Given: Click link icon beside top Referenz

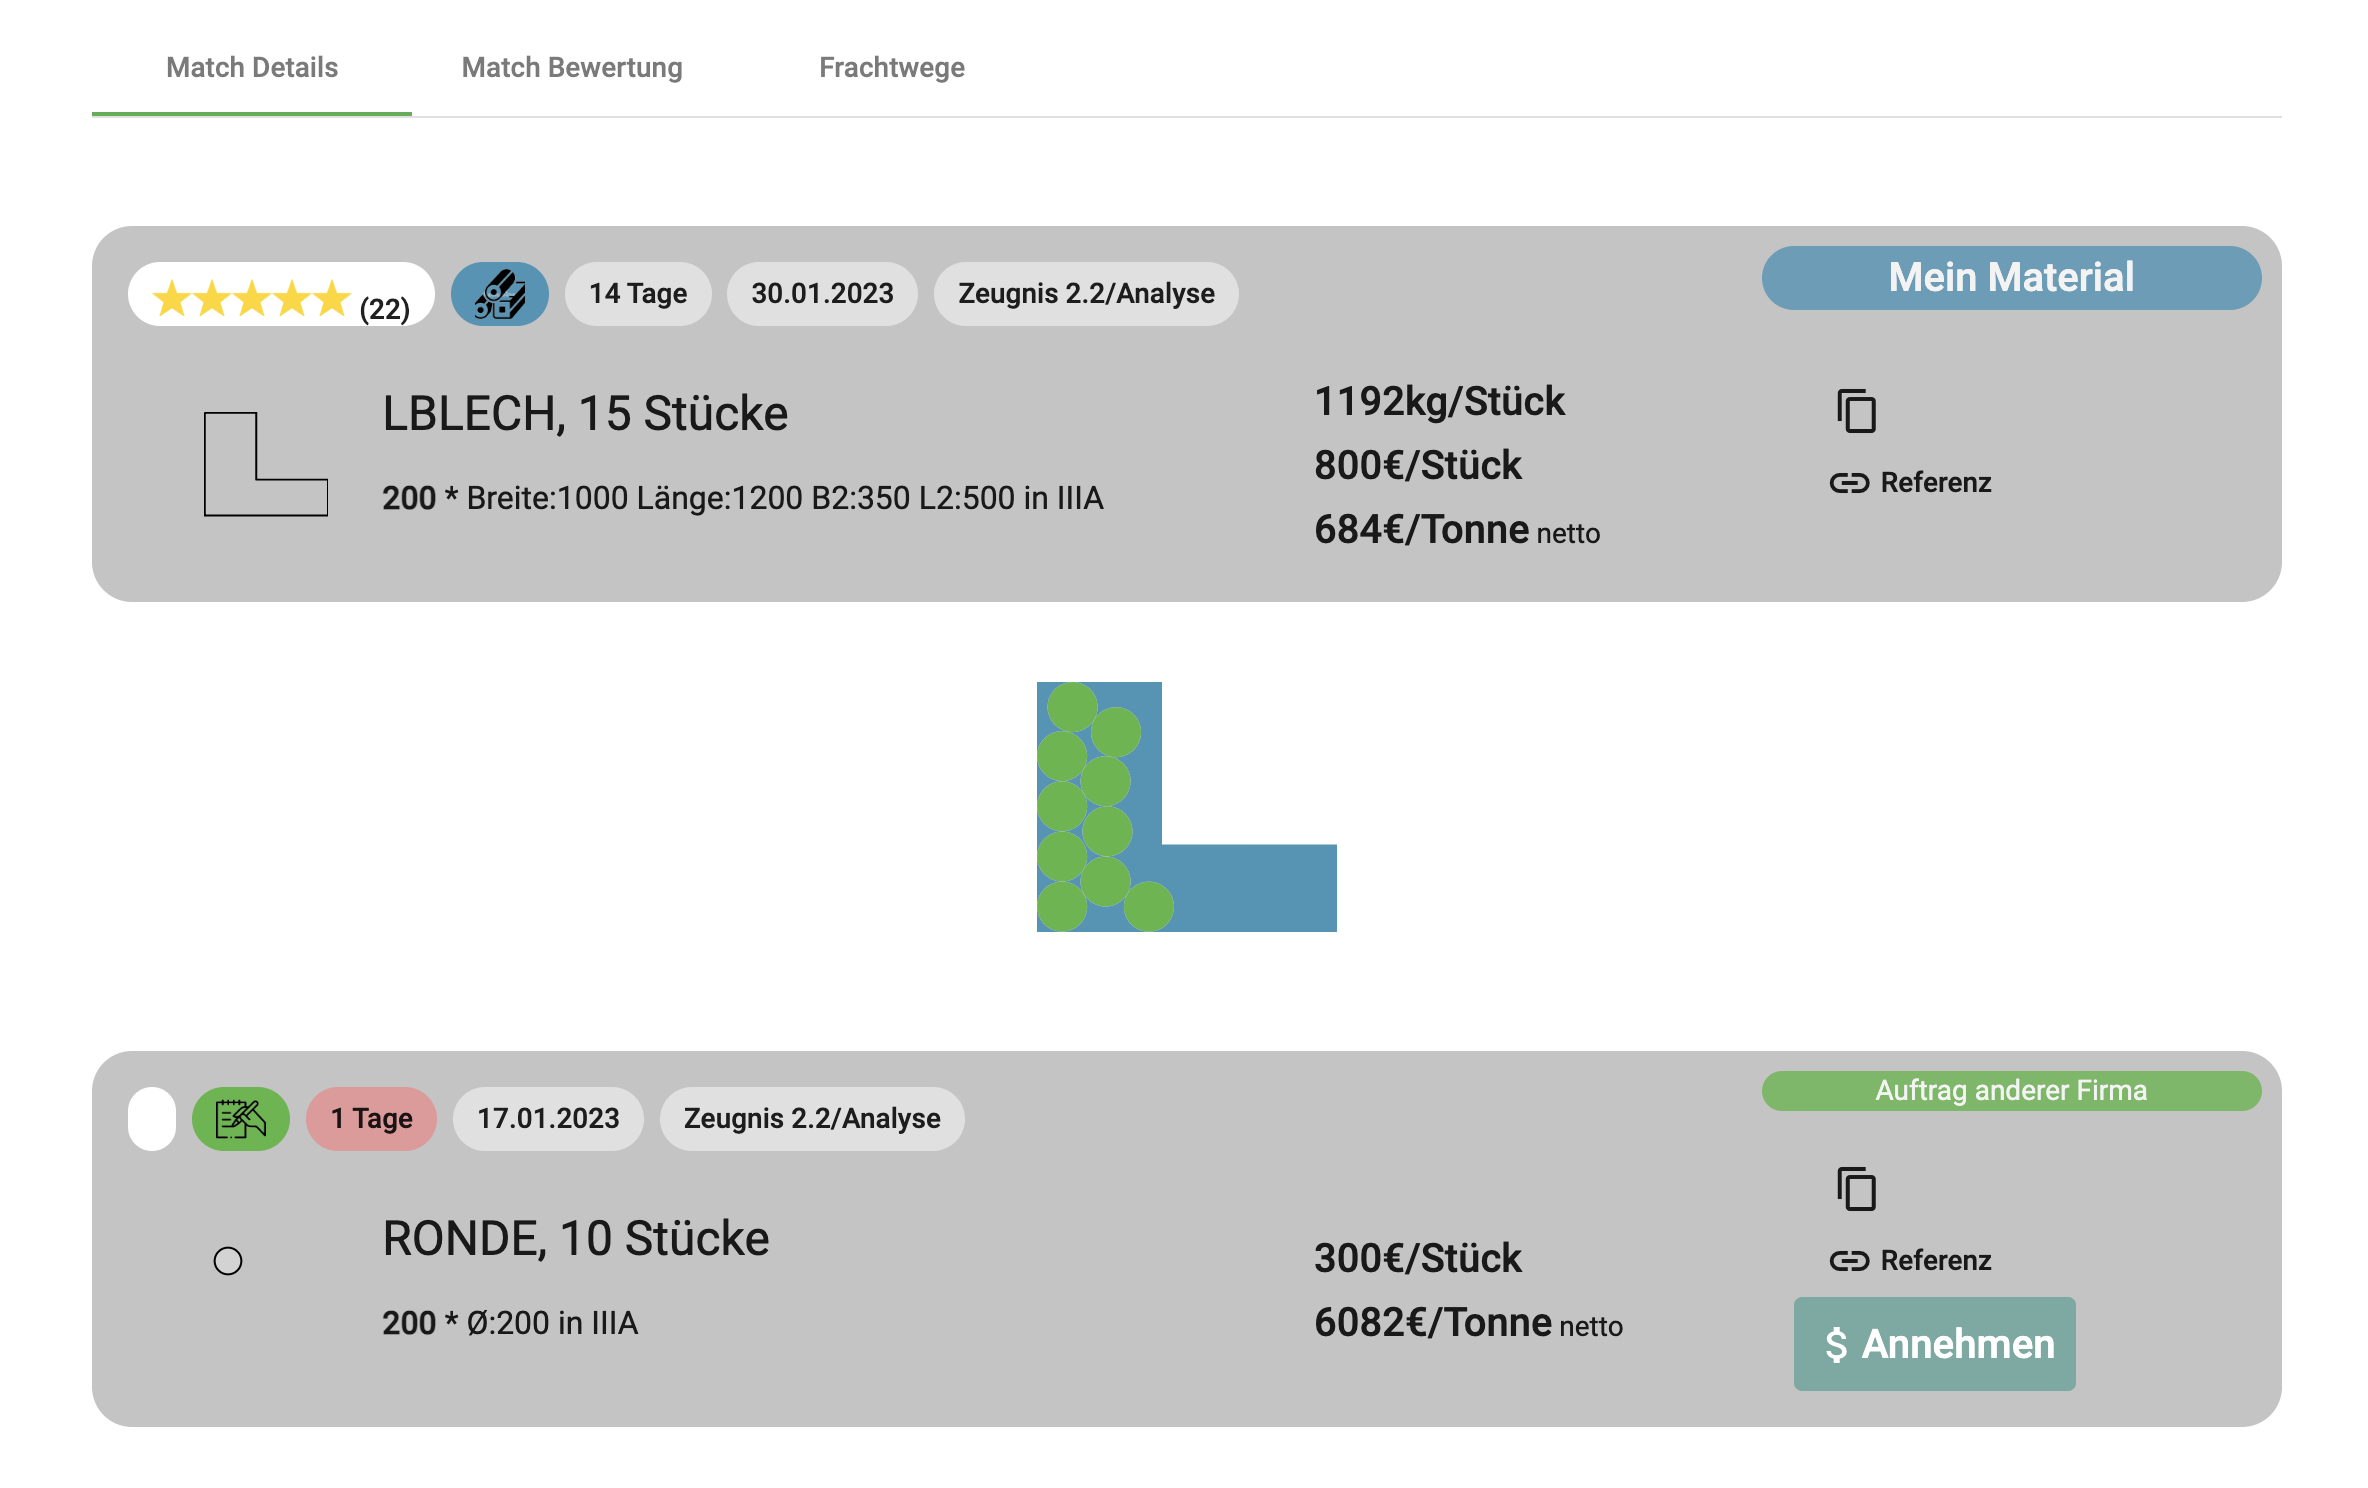Looking at the screenshot, I should [1849, 483].
